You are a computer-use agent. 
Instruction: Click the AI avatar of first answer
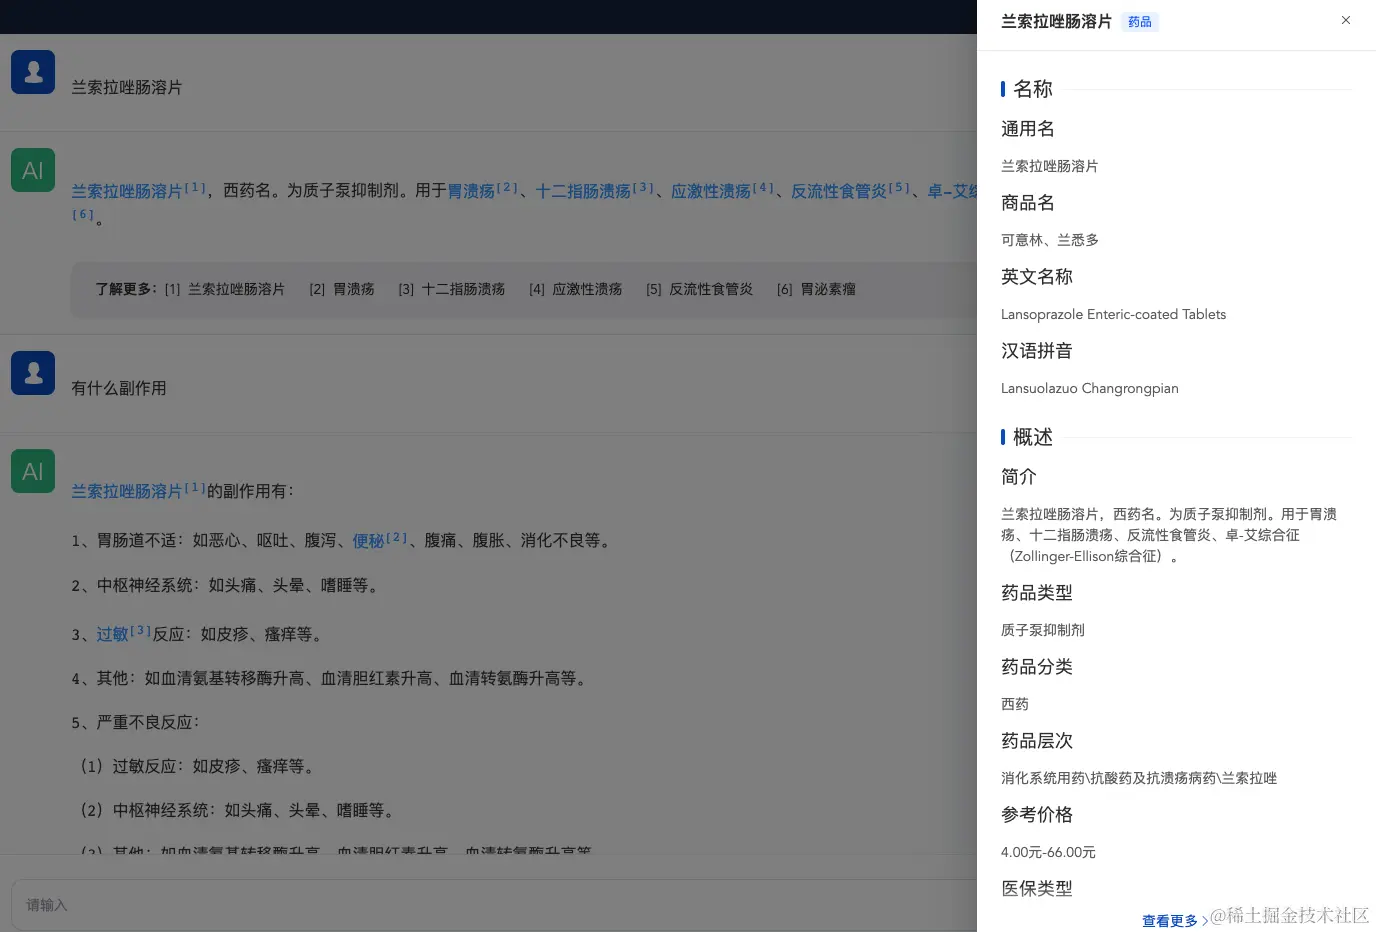coord(33,170)
